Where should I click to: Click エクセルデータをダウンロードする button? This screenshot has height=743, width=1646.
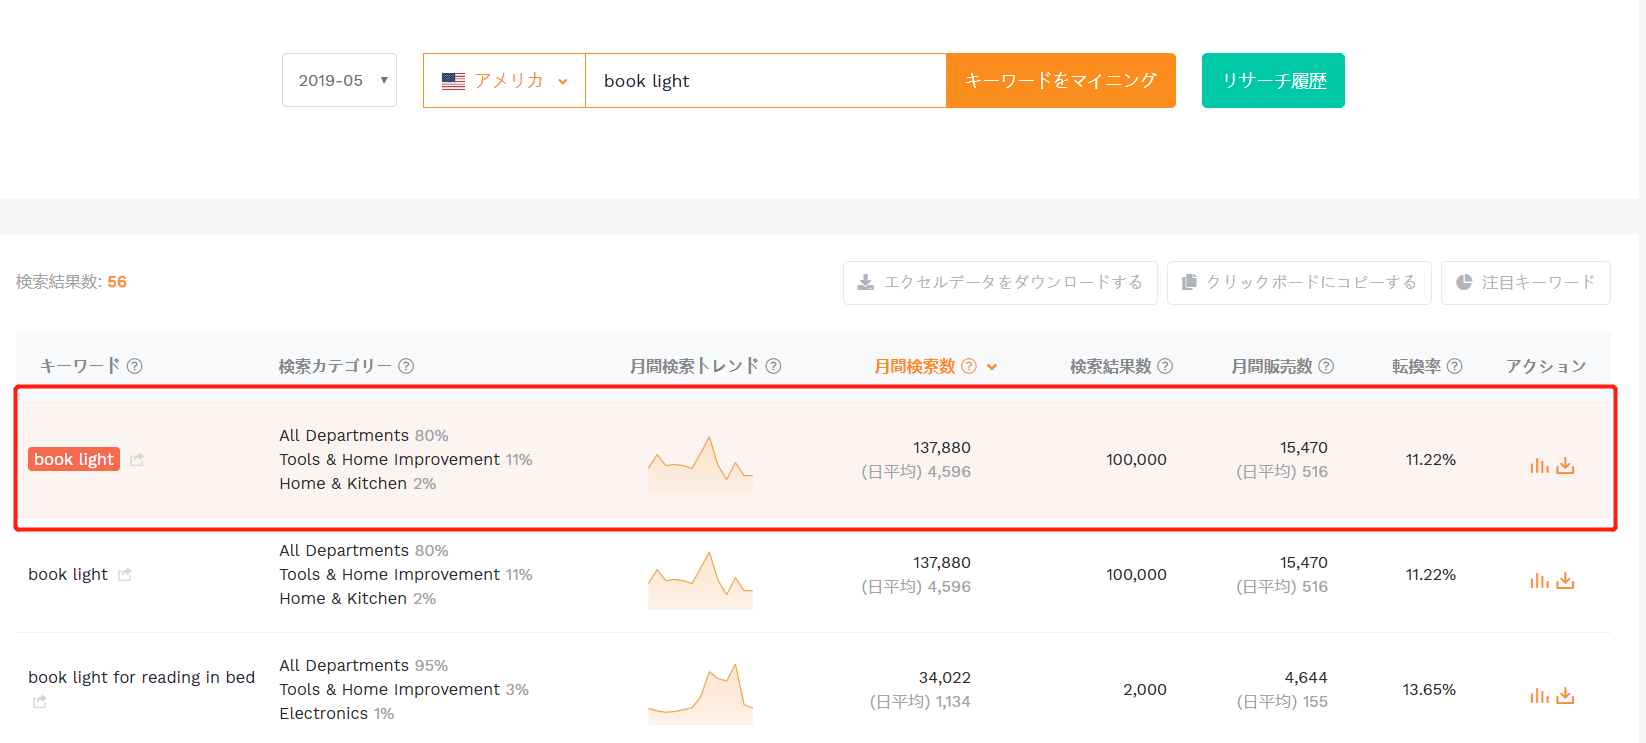(1000, 283)
